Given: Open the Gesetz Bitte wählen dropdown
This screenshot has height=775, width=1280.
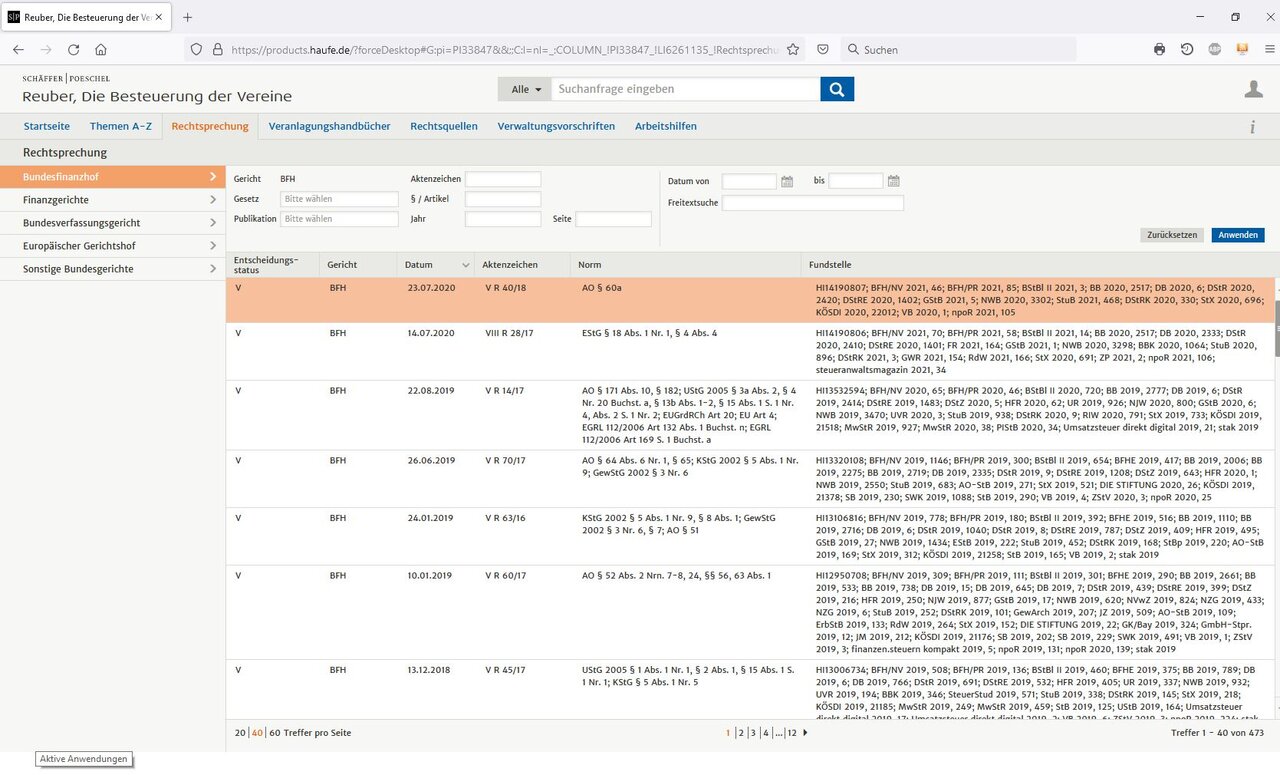Looking at the screenshot, I should pos(340,199).
